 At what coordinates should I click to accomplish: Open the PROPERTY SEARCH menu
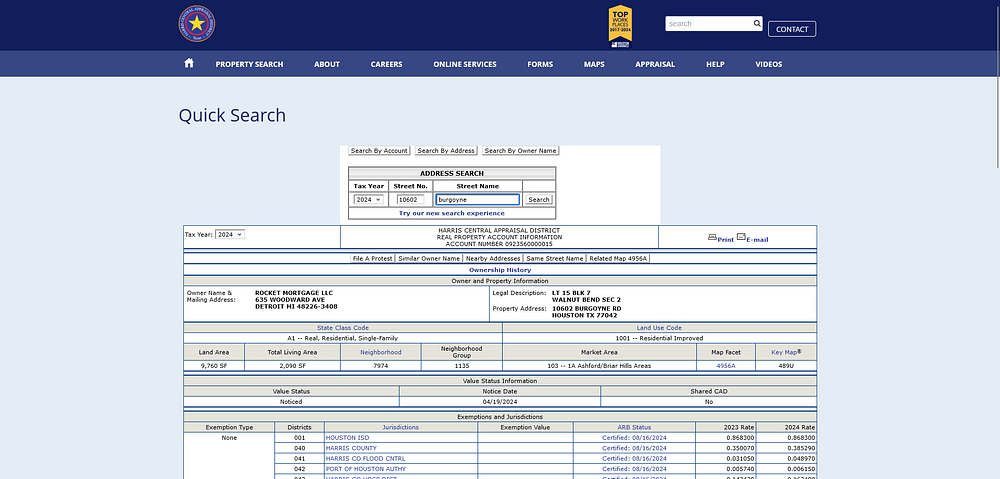249,64
